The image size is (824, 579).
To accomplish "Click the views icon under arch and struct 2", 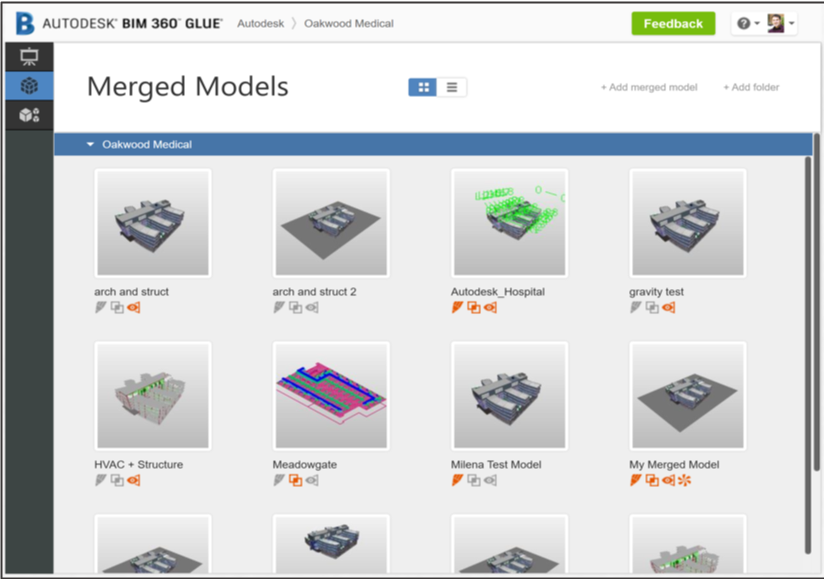I will pos(312,307).
